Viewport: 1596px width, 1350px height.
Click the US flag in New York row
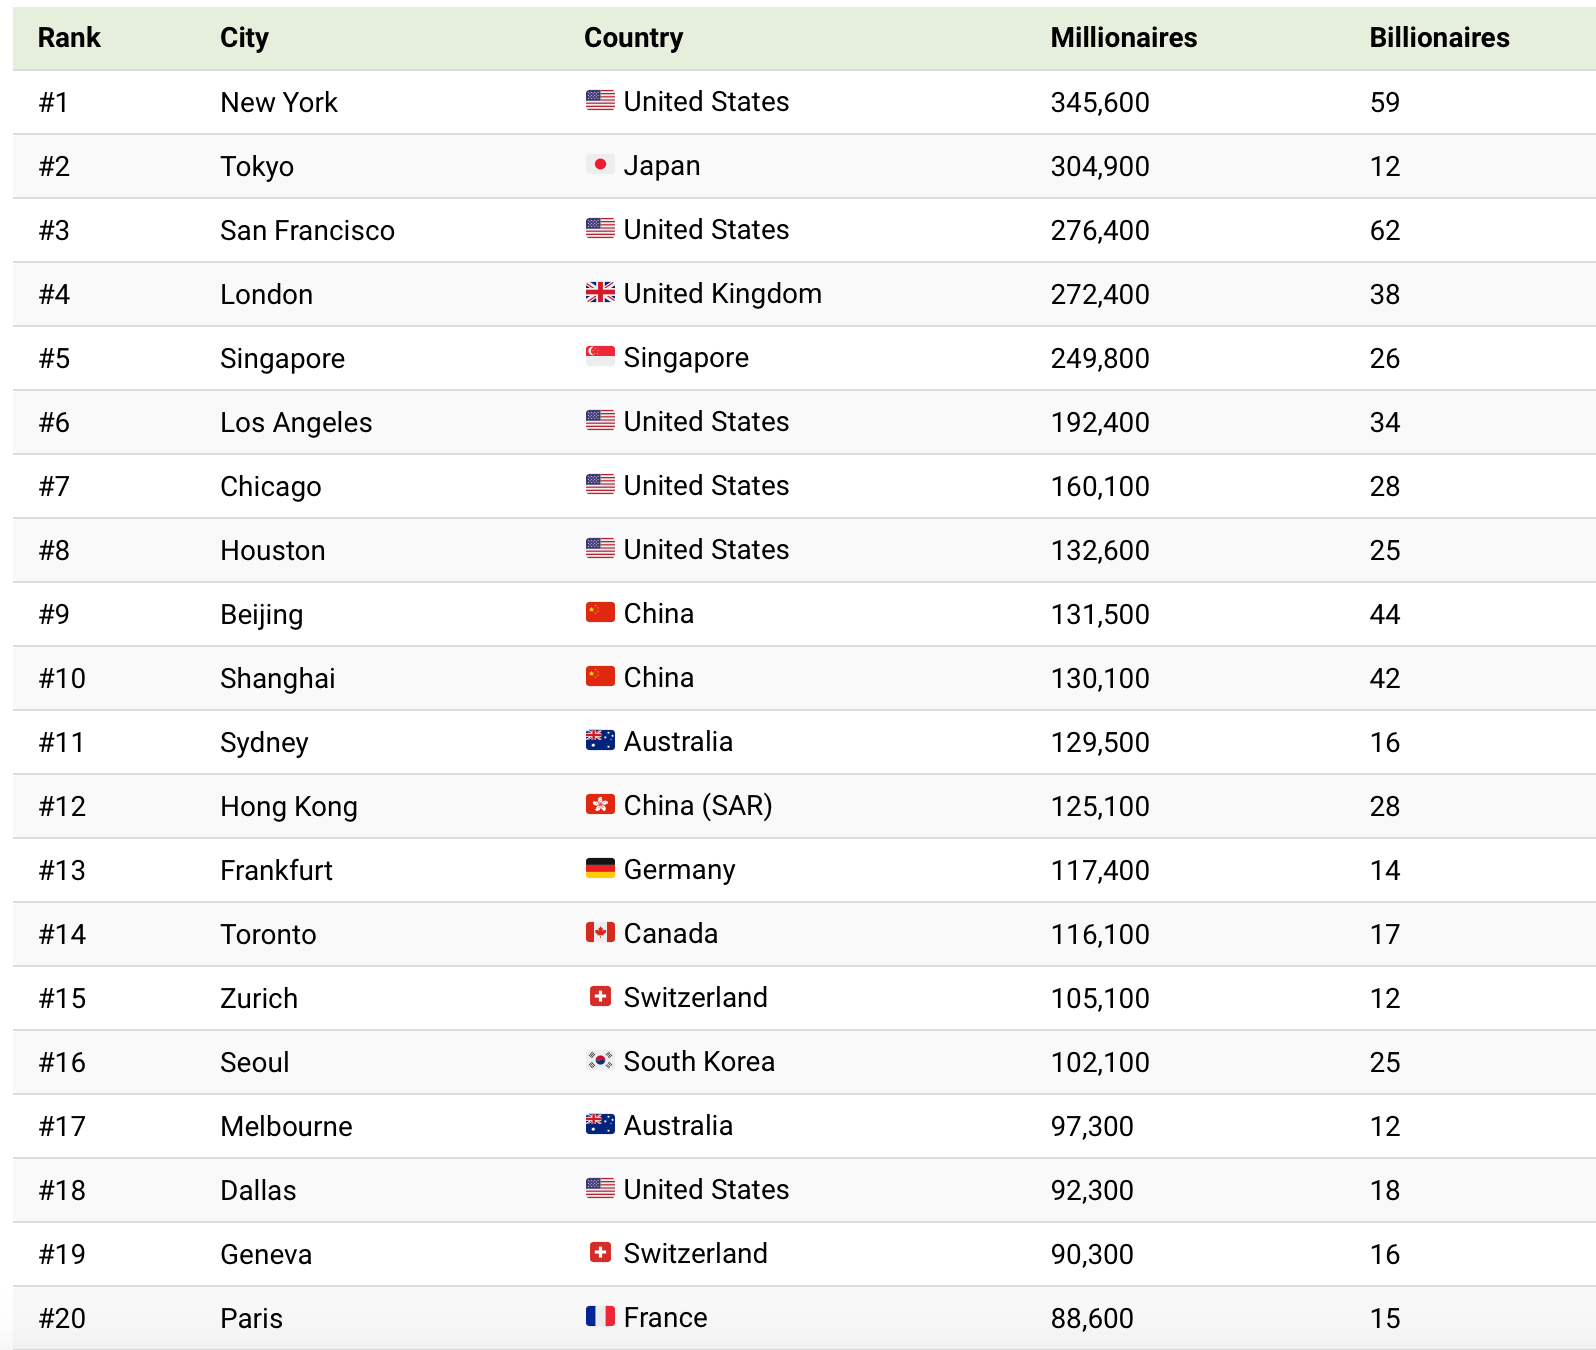coord(600,101)
